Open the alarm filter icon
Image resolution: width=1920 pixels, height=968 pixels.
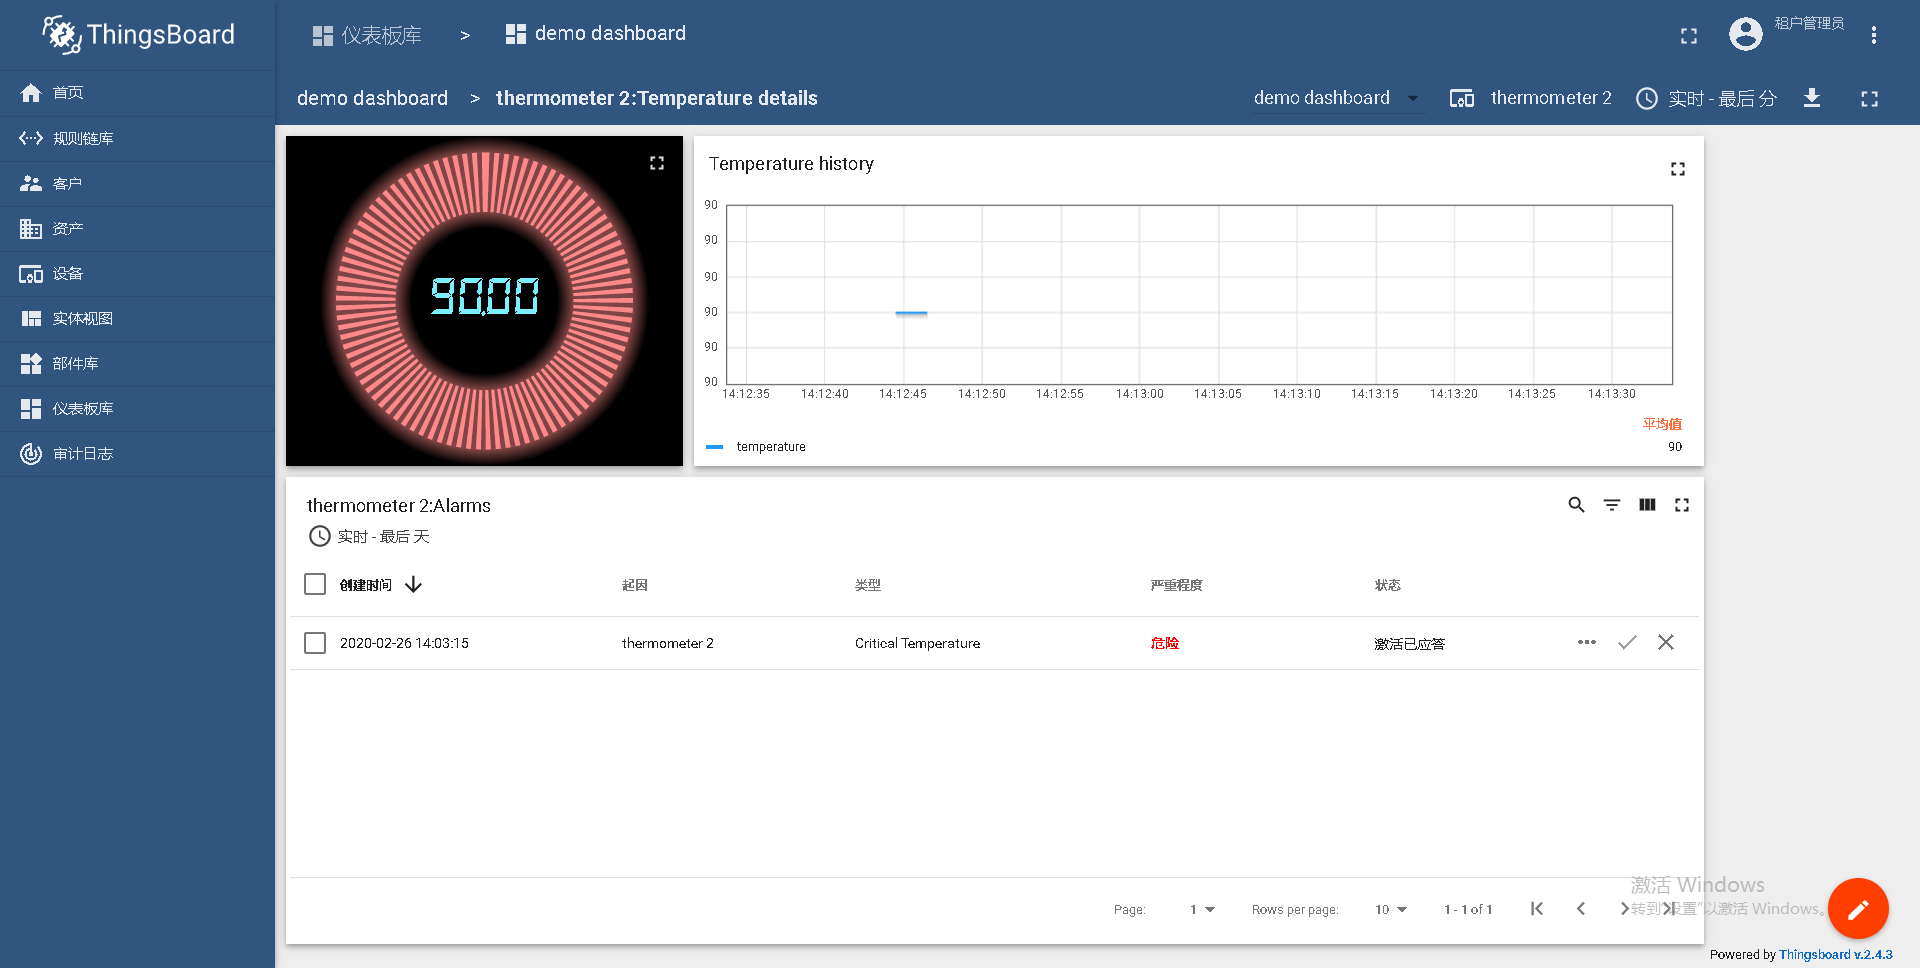1612,505
